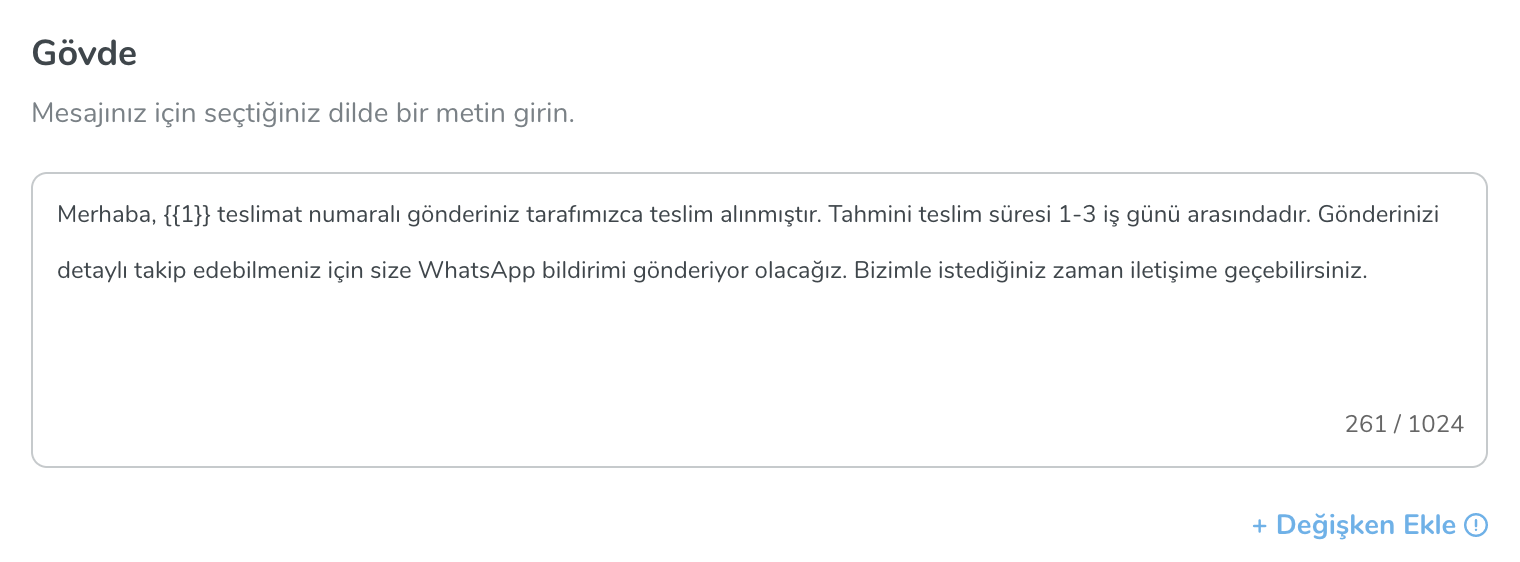Click the word detaylı starting the second line
Image resolution: width=1520 pixels, height=562 pixels.
(91, 271)
